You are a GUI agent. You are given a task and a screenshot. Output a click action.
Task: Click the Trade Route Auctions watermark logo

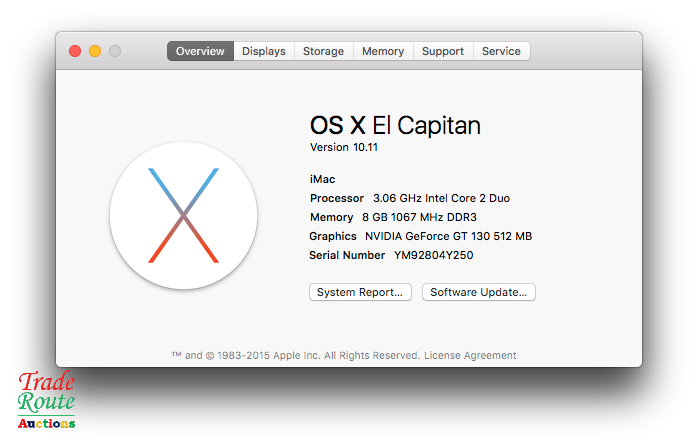coord(47,400)
